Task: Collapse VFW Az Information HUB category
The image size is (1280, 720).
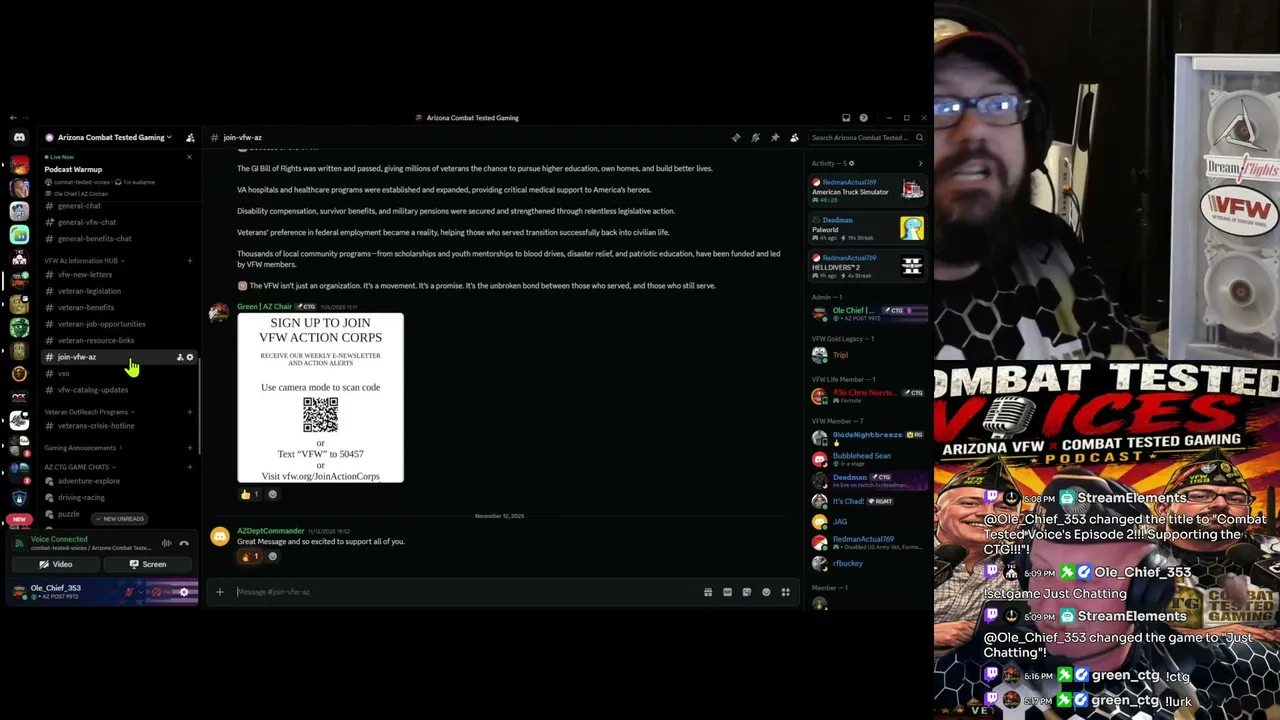Action: click(x=83, y=261)
